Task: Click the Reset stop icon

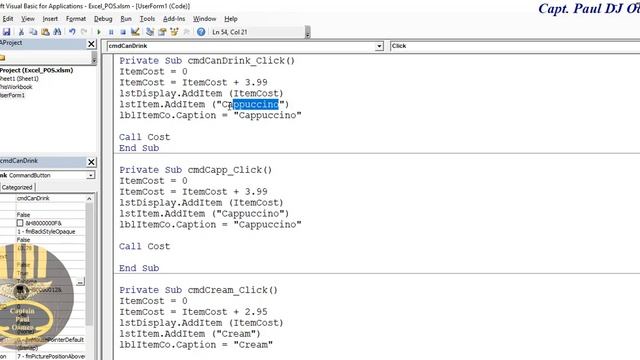Action: [123, 32]
